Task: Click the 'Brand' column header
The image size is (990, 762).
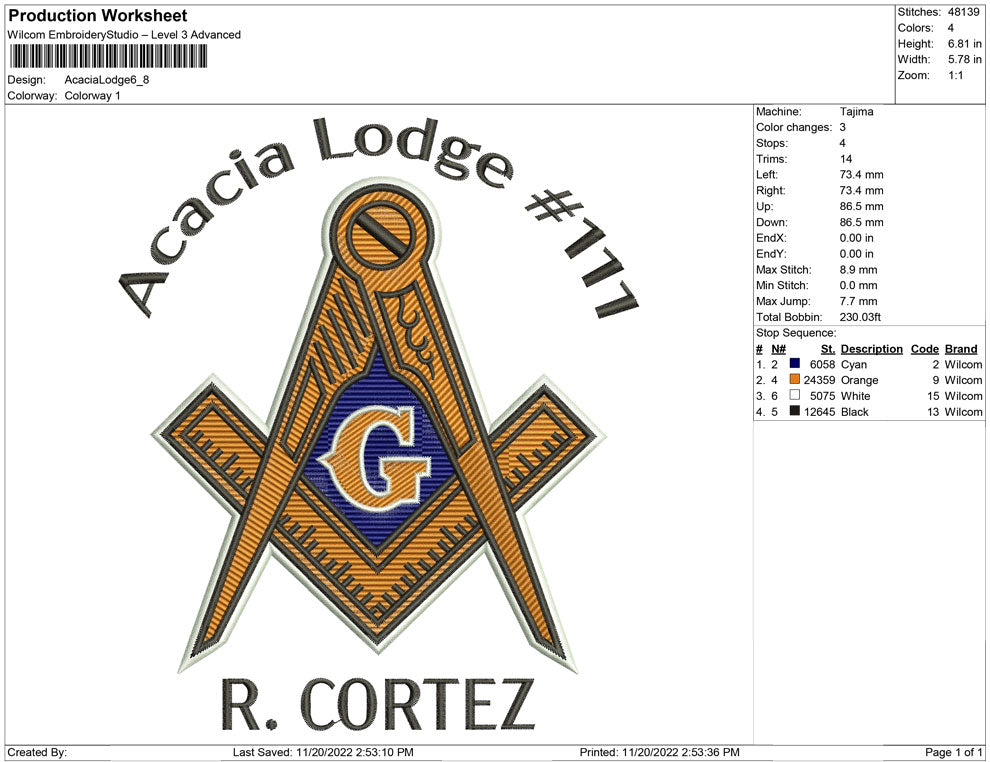Action: coord(961,349)
